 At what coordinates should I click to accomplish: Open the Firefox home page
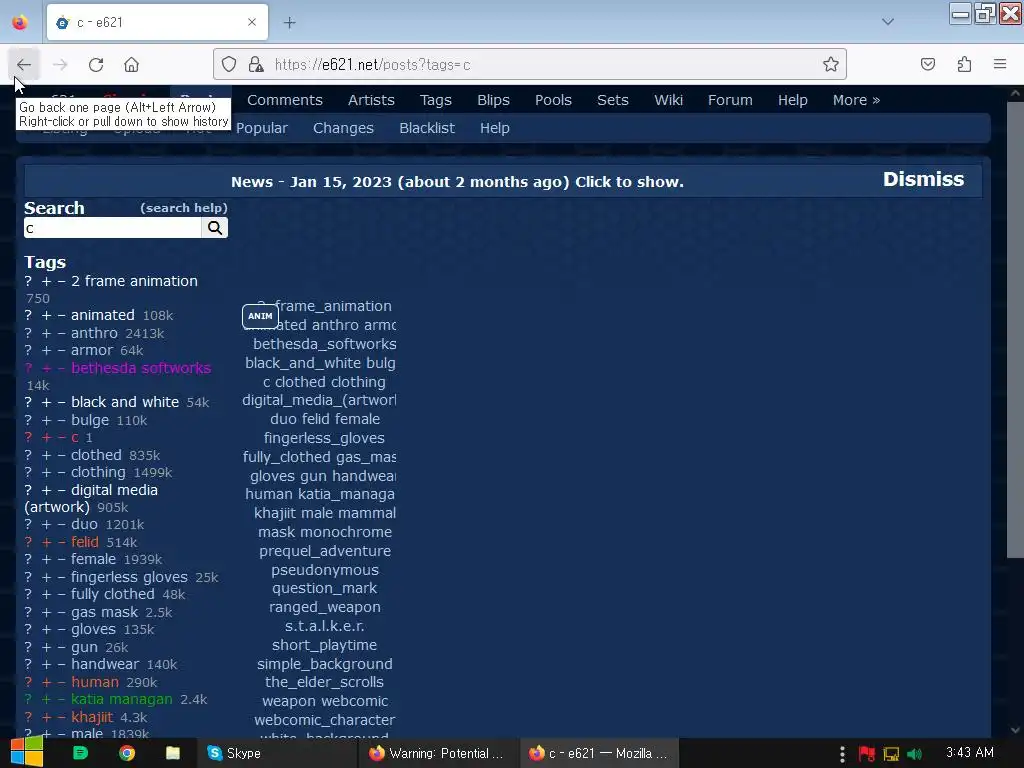131,65
